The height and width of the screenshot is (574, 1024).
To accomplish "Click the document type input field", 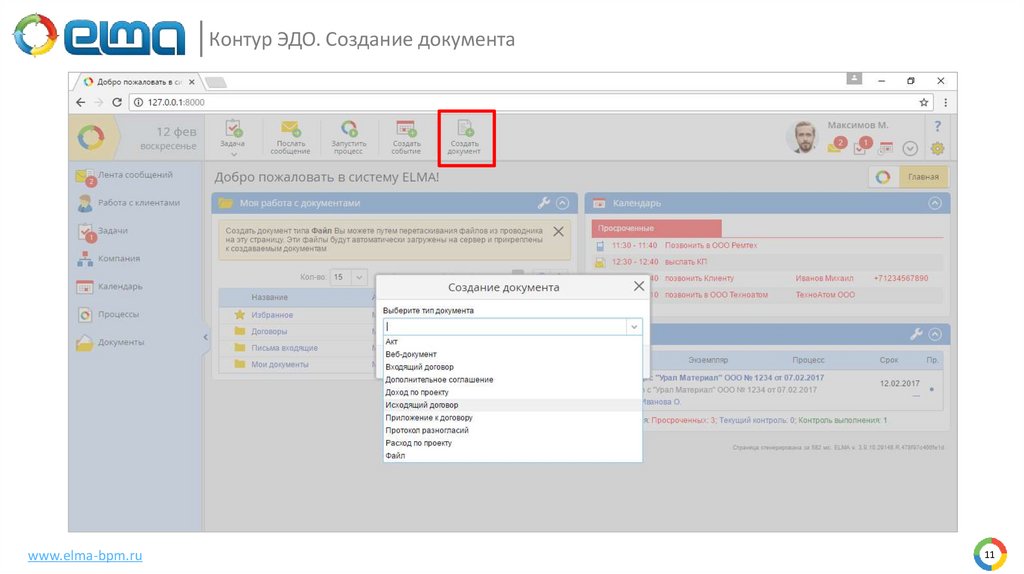I will [x=504, y=327].
